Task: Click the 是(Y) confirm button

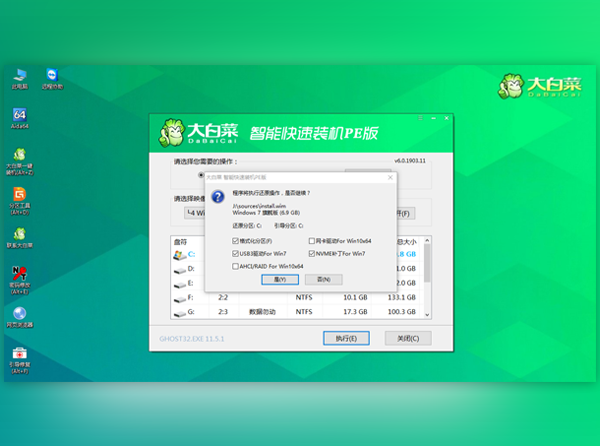Action: 280,280
